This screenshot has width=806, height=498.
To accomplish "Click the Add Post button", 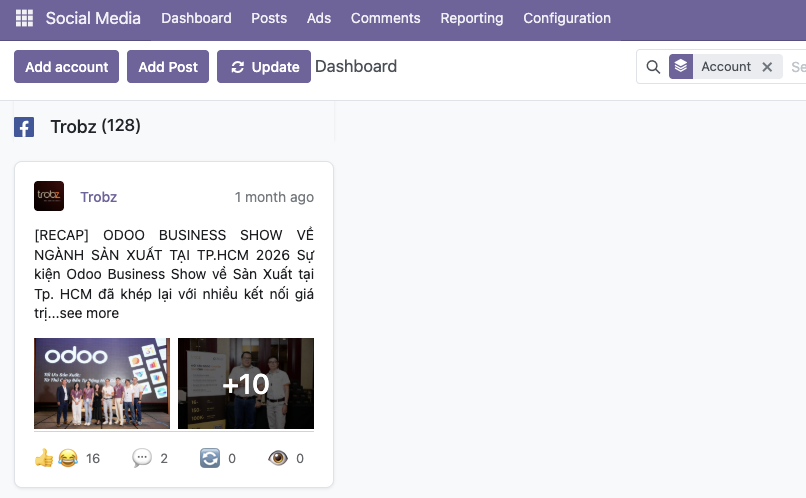I will point(168,66).
